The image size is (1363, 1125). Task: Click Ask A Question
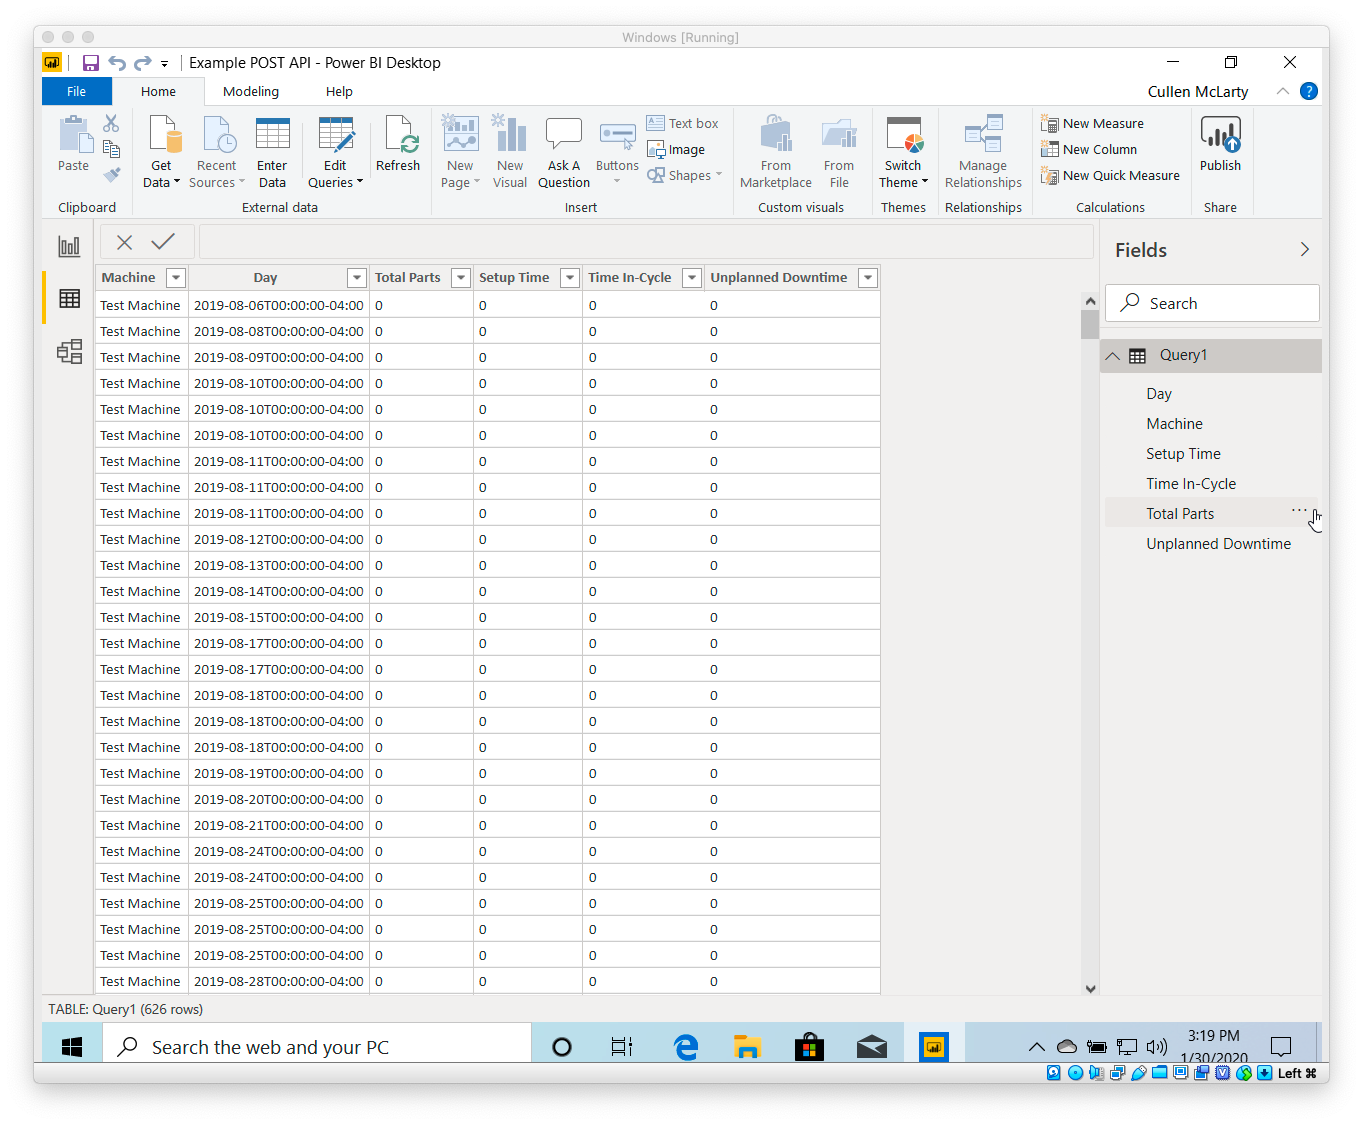[x=564, y=152]
